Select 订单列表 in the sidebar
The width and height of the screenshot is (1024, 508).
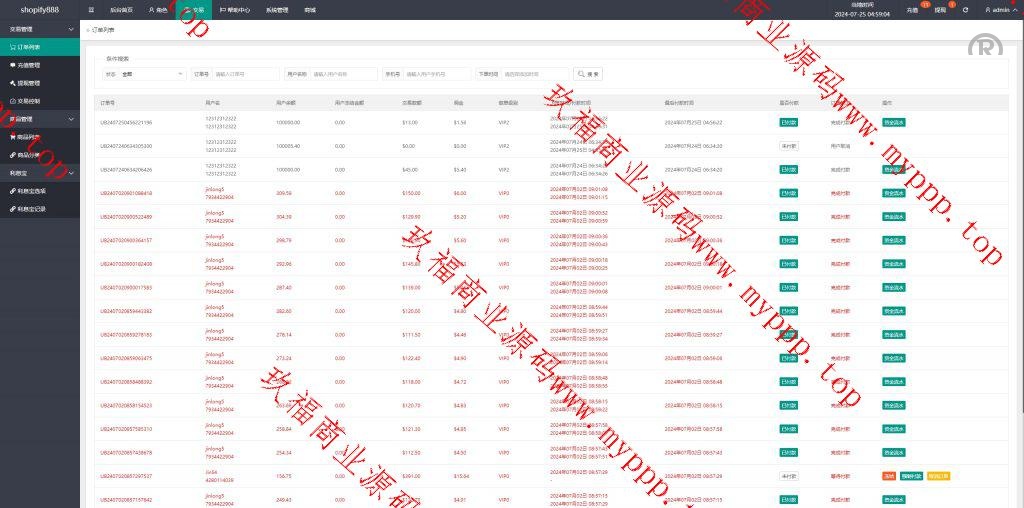click(x=28, y=47)
